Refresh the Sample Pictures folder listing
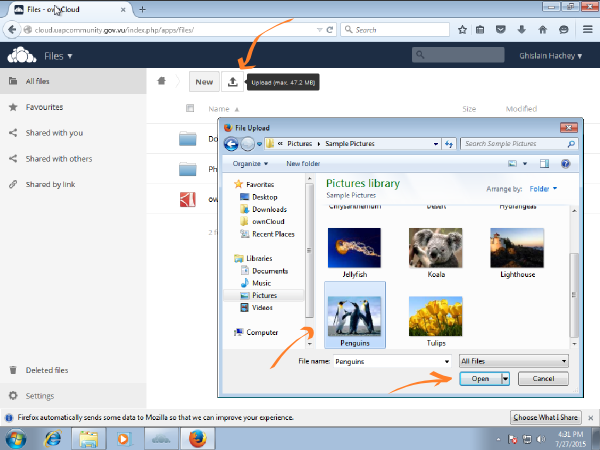 449,144
